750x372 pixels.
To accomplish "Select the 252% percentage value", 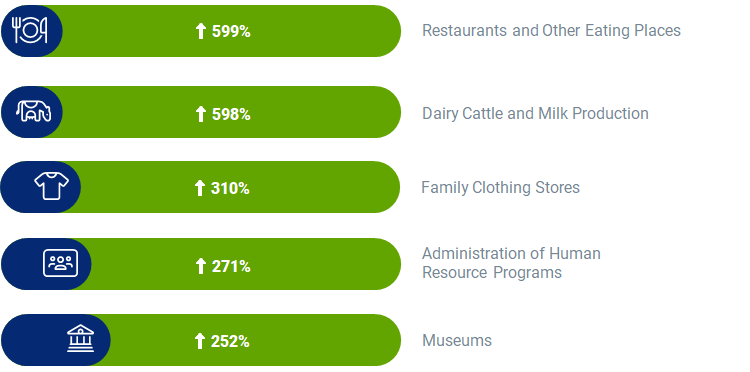I will pos(230,341).
